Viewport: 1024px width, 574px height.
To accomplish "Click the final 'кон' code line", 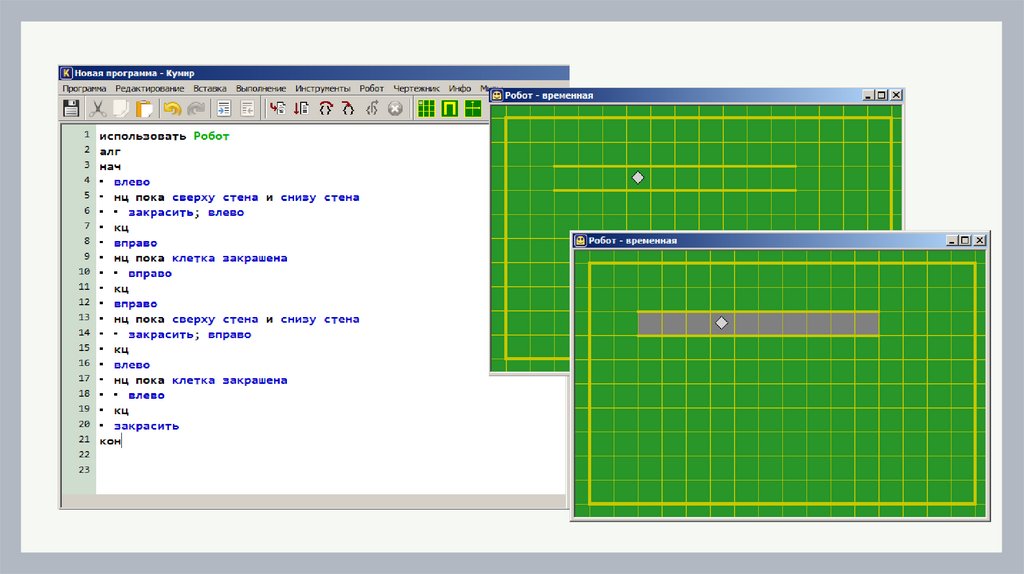I will point(110,441).
